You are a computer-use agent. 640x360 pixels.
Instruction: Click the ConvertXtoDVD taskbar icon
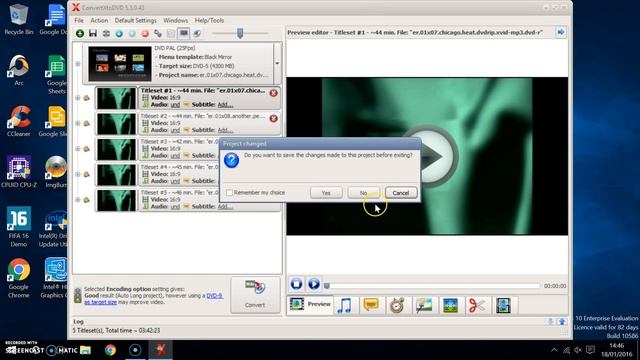(161, 350)
